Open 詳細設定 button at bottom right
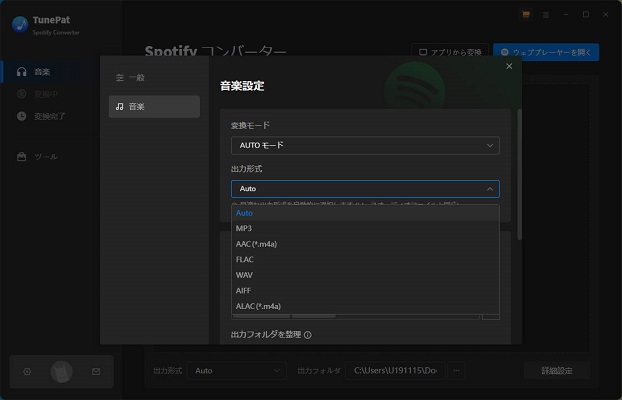 557,371
